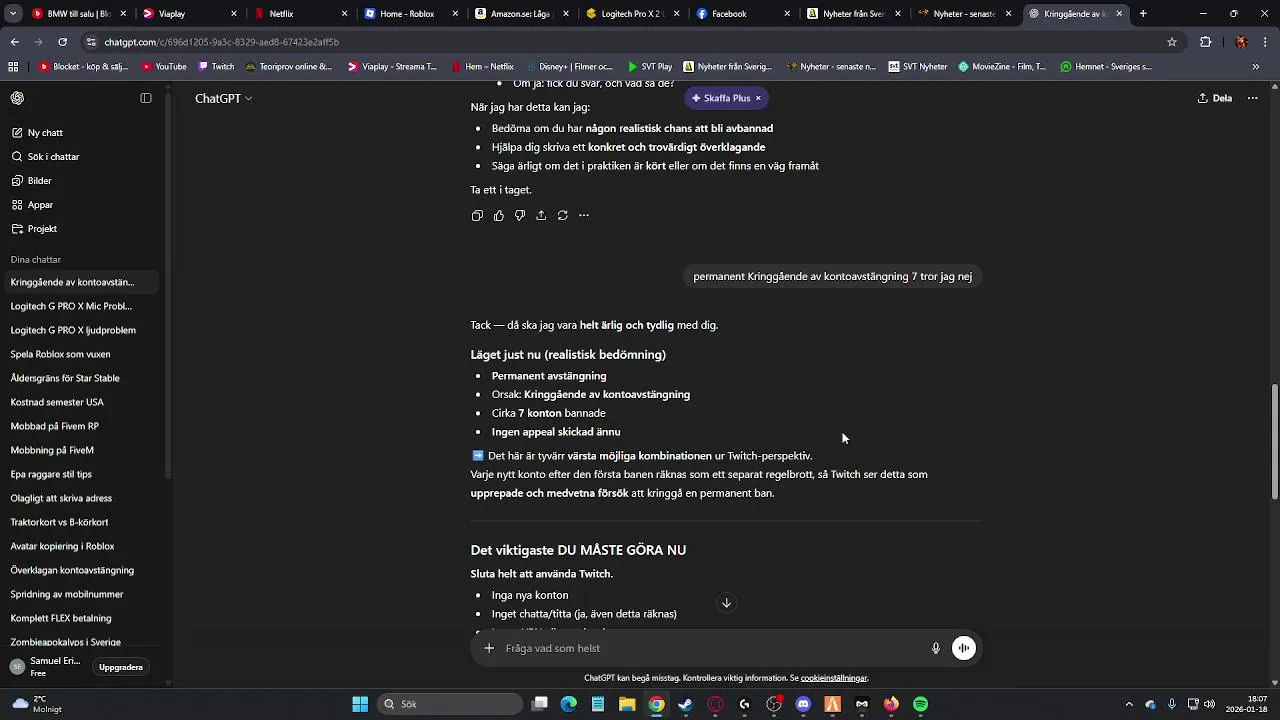Open the SVT Play bookmark
The width and height of the screenshot is (1280, 720).
[650, 67]
